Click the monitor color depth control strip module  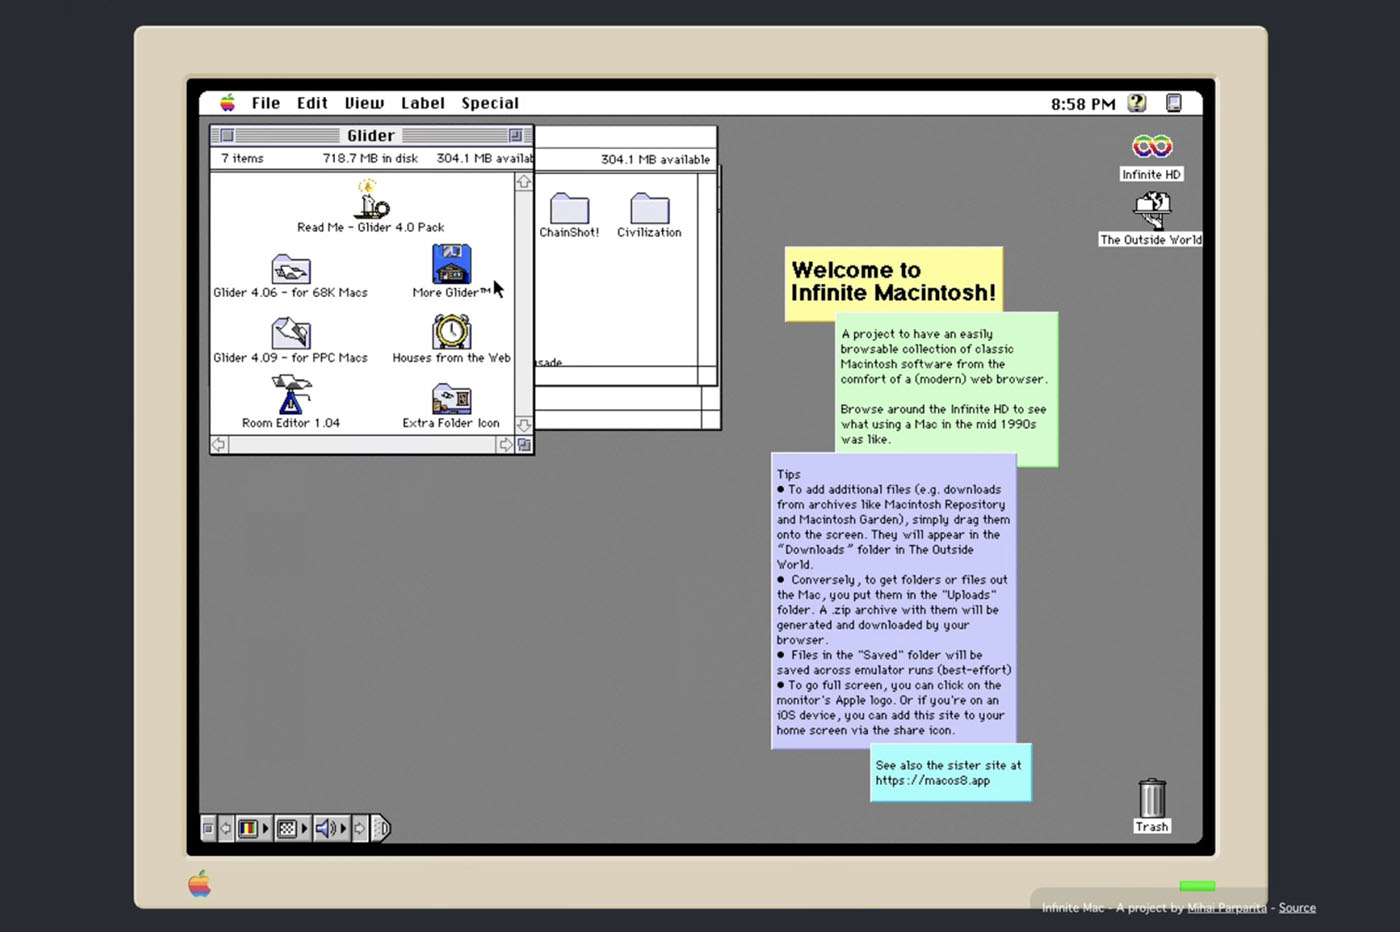point(247,828)
